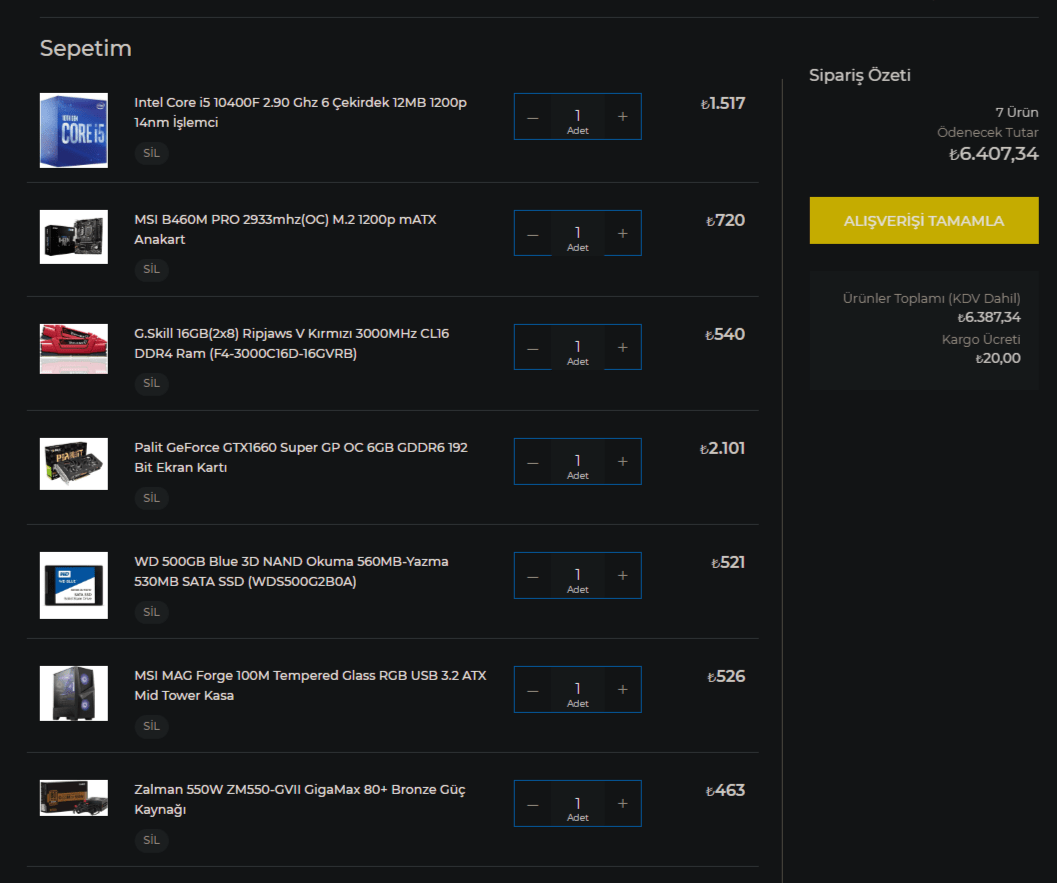
Task: Click the Sepetim heading
Action: pos(86,49)
